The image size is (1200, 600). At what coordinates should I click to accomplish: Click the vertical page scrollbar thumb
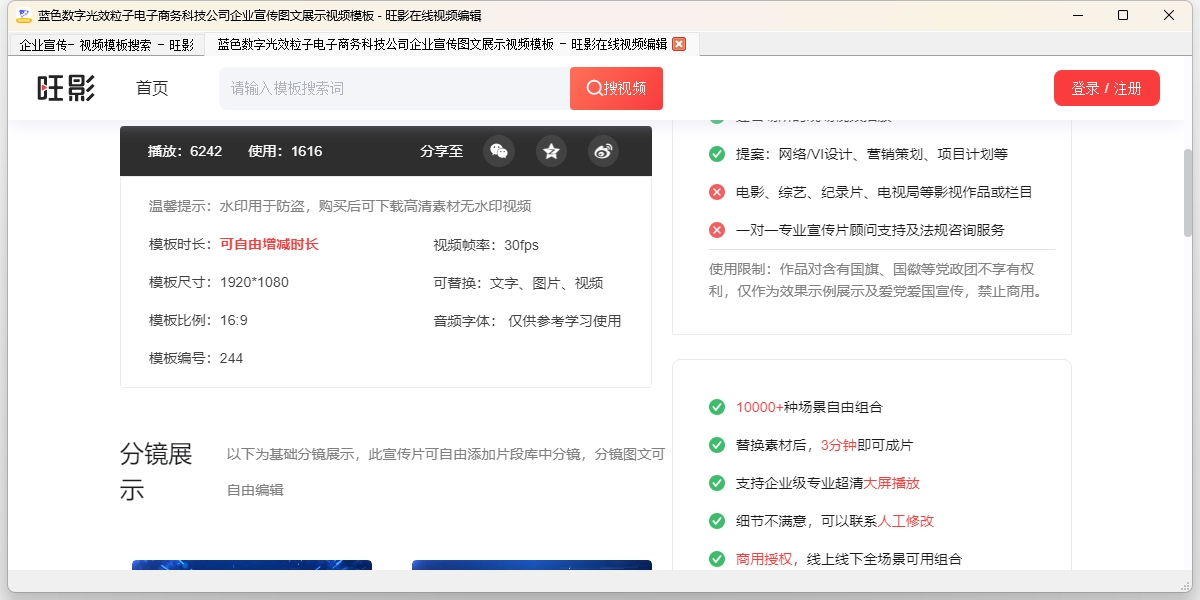1188,193
